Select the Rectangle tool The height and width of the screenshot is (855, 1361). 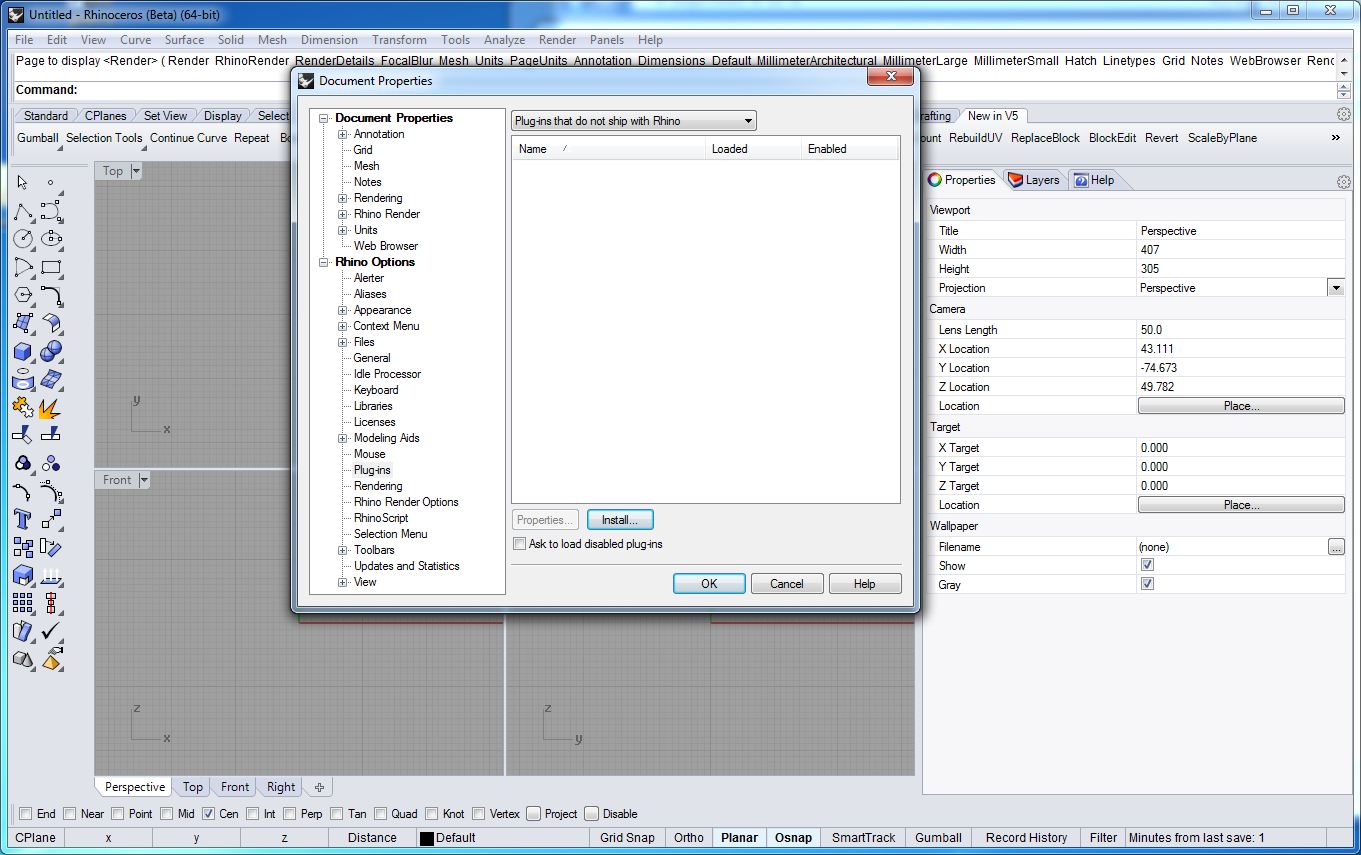[x=51, y=267]
